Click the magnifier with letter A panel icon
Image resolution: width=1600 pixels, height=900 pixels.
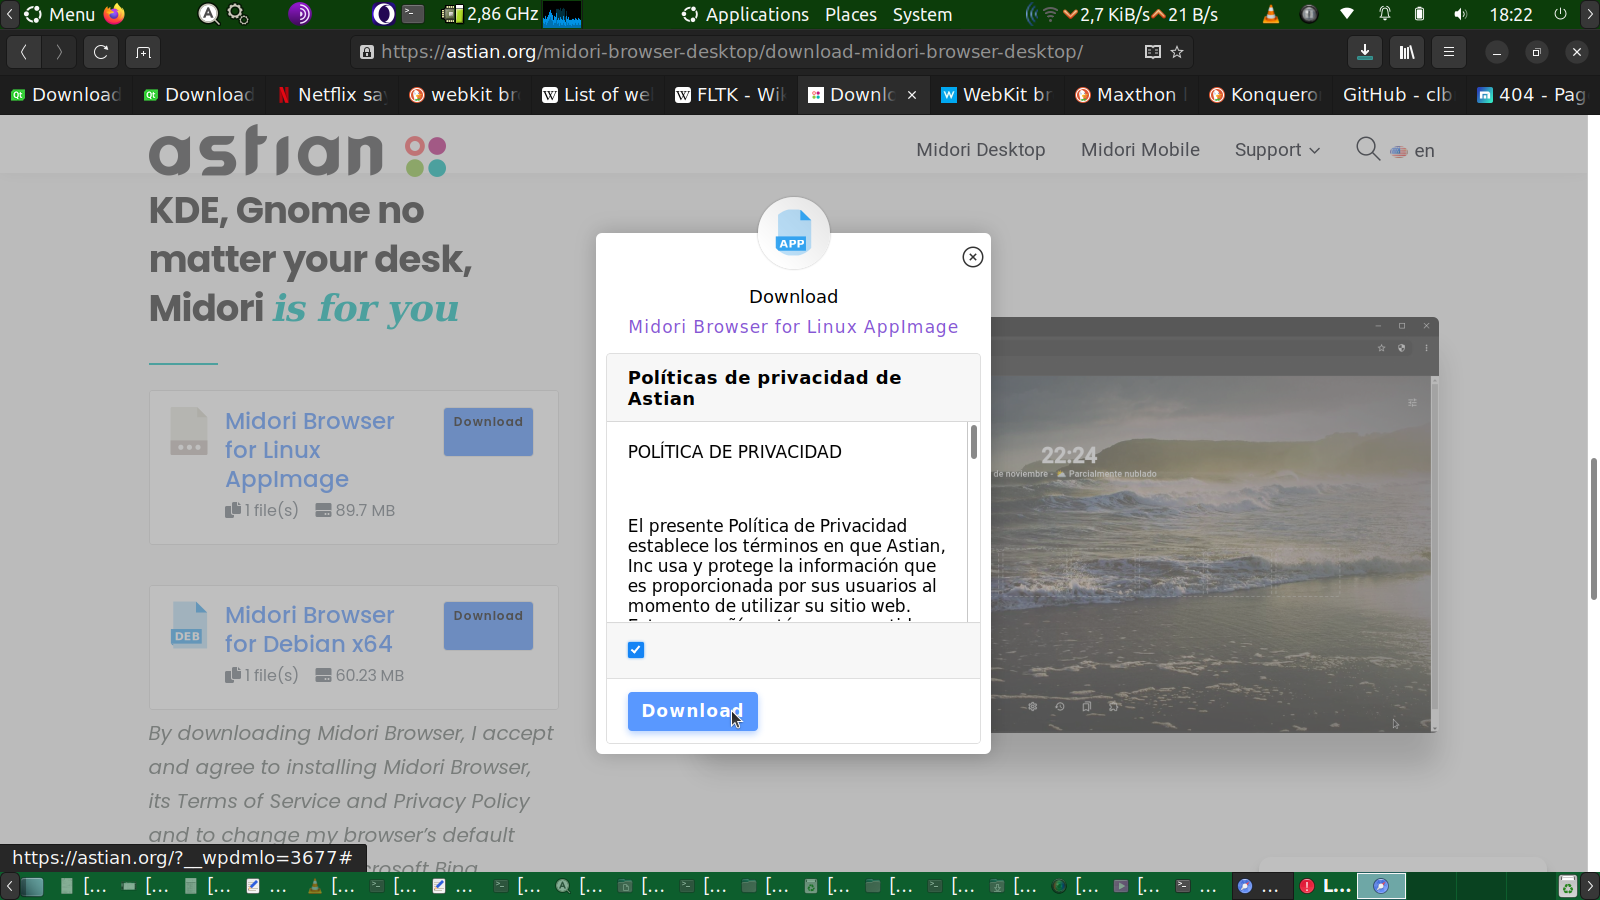pyautogui.click(x=208, y=14)
